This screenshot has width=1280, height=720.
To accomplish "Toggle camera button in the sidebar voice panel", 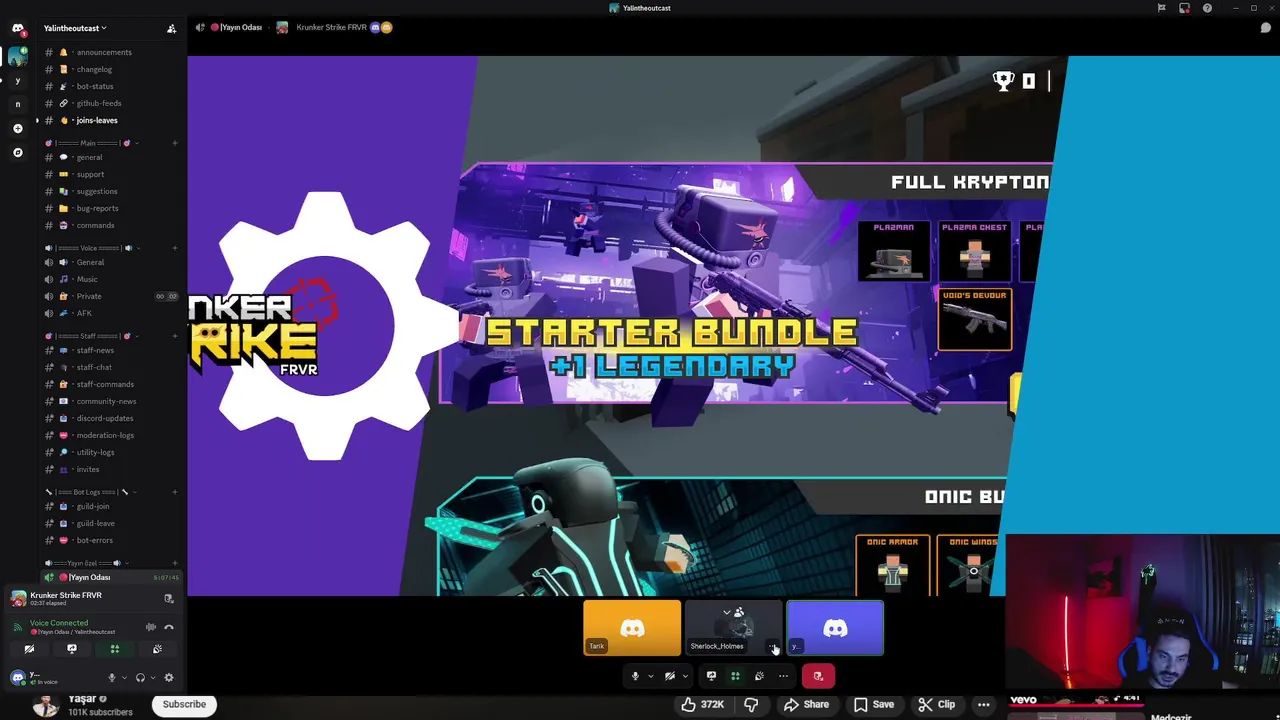I will [29, 649].
